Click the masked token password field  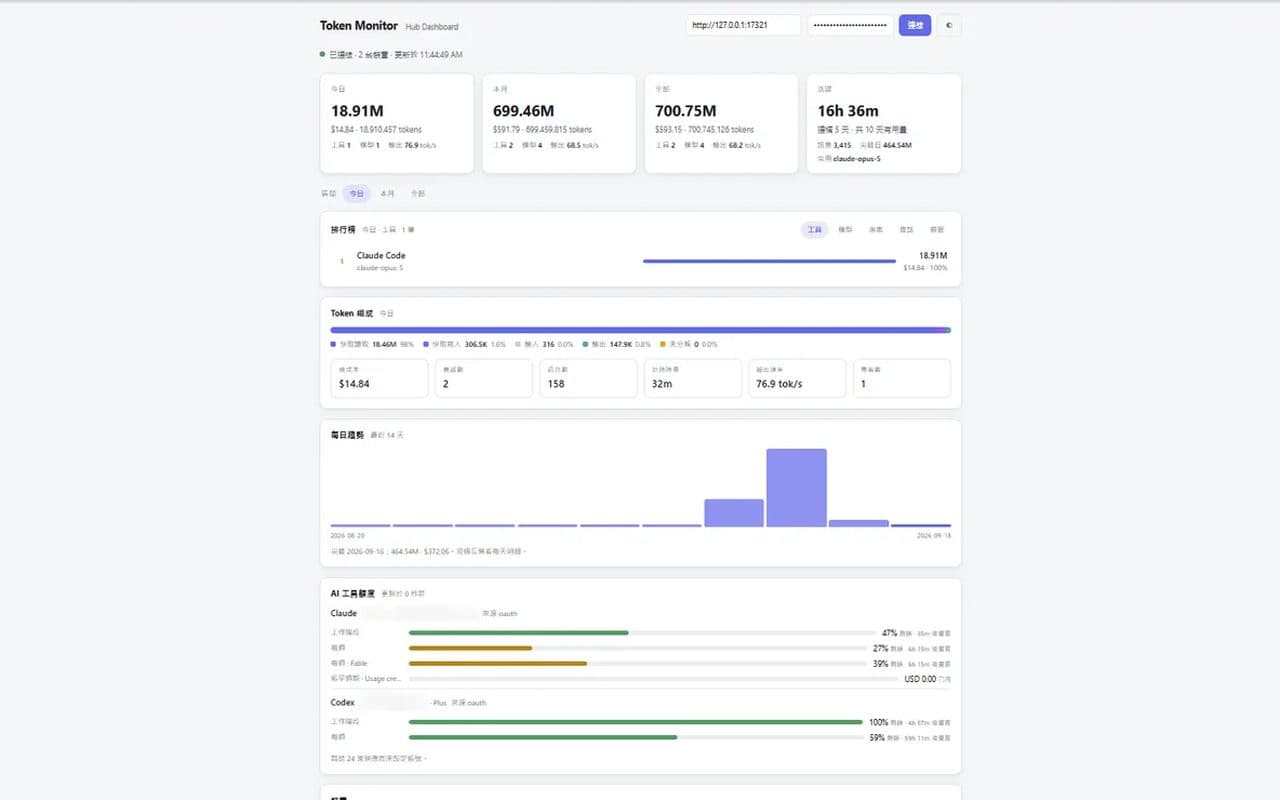[851, 25]
